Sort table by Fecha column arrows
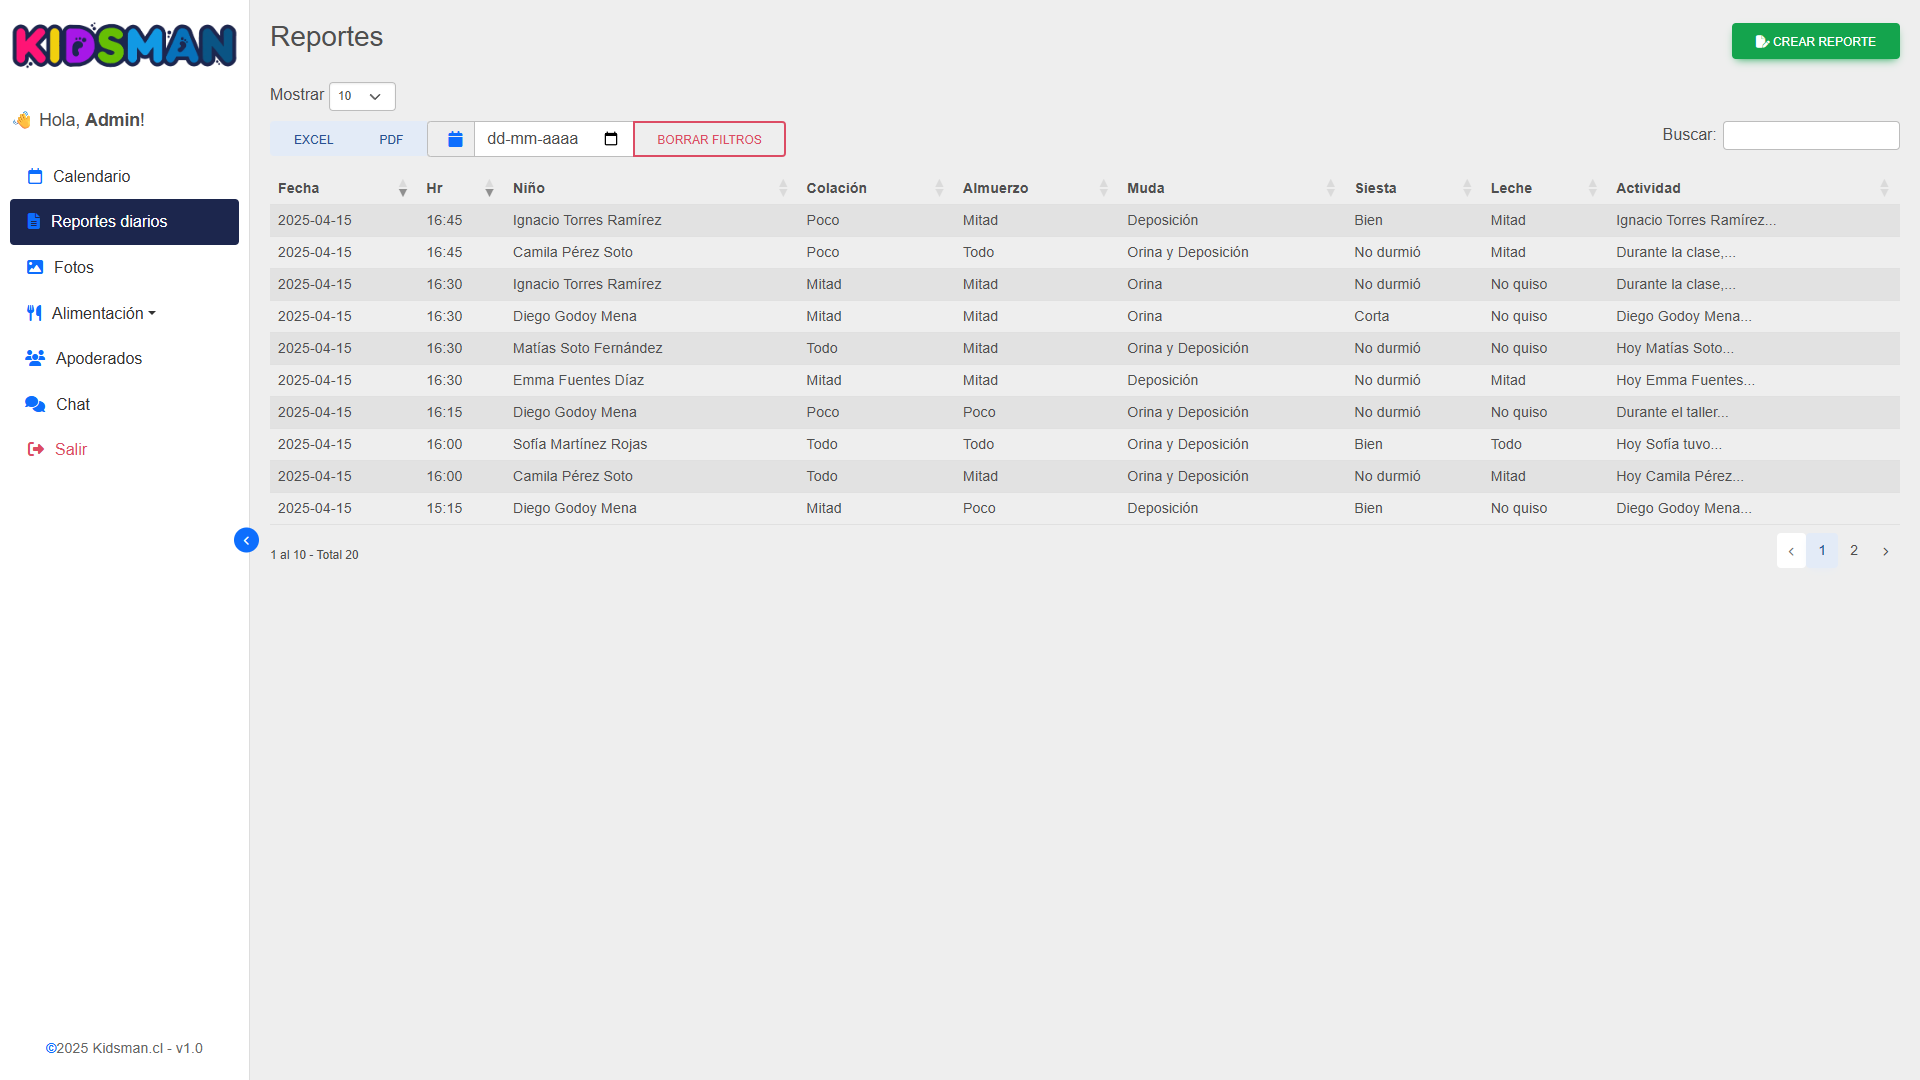Viewport: 1920px width, 1080px height. pos(402,188)
